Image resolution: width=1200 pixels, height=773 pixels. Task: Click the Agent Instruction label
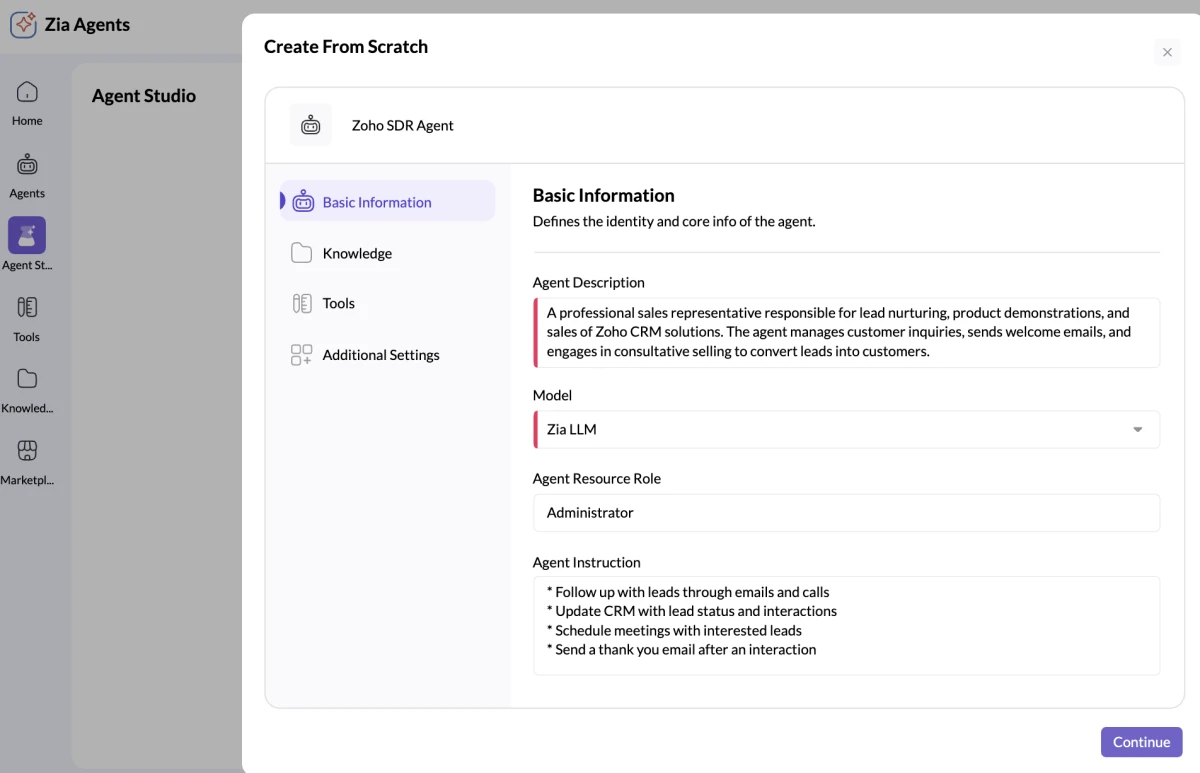point(586,562)
